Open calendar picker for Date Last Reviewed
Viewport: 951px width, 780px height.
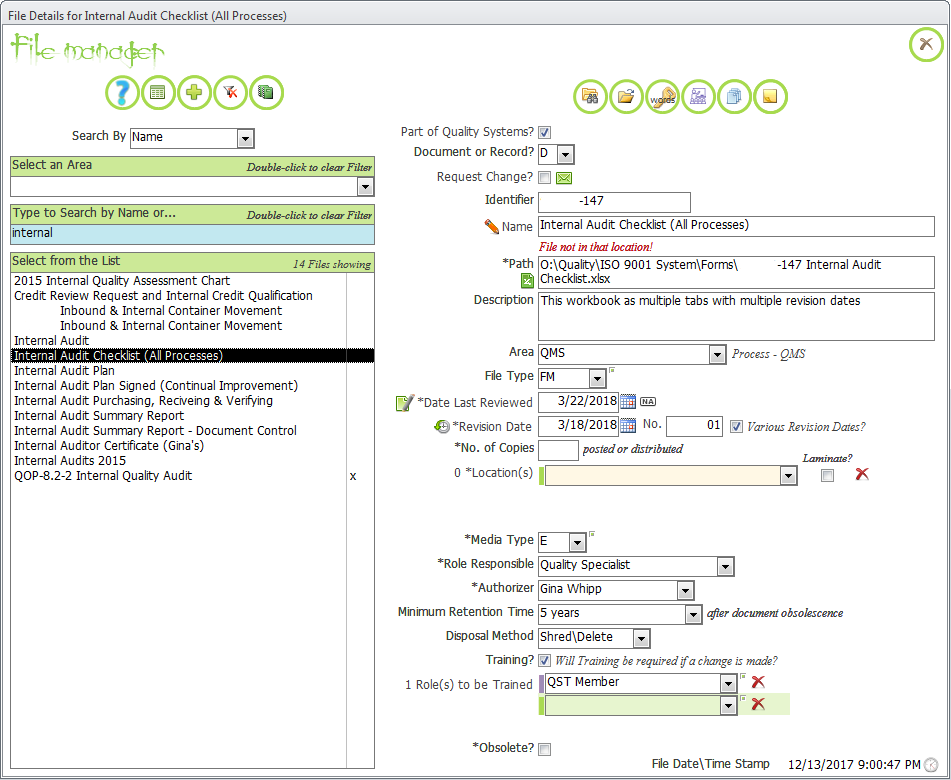point(628,402)
